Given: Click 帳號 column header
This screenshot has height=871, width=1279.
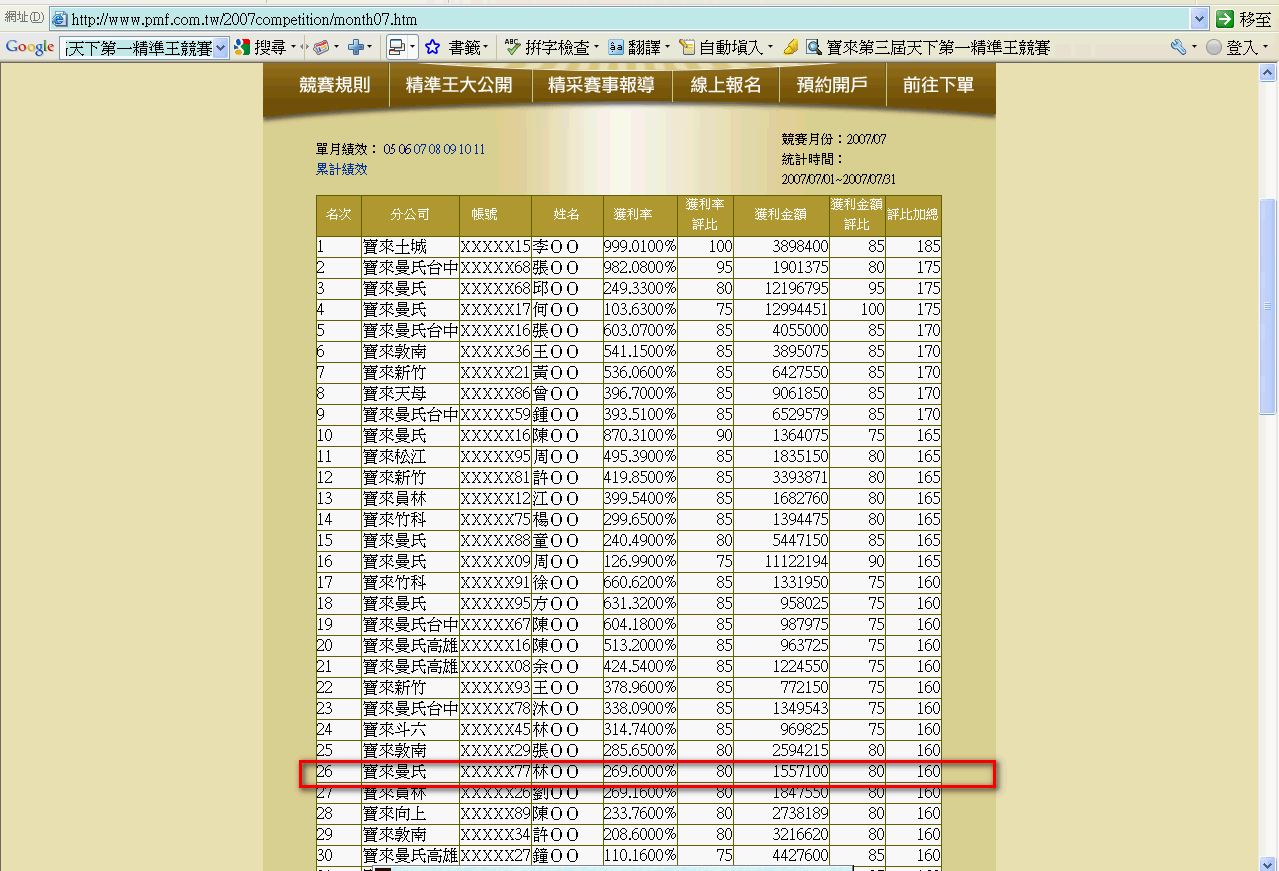Looking at the screenshot, I should click(495, 215).
